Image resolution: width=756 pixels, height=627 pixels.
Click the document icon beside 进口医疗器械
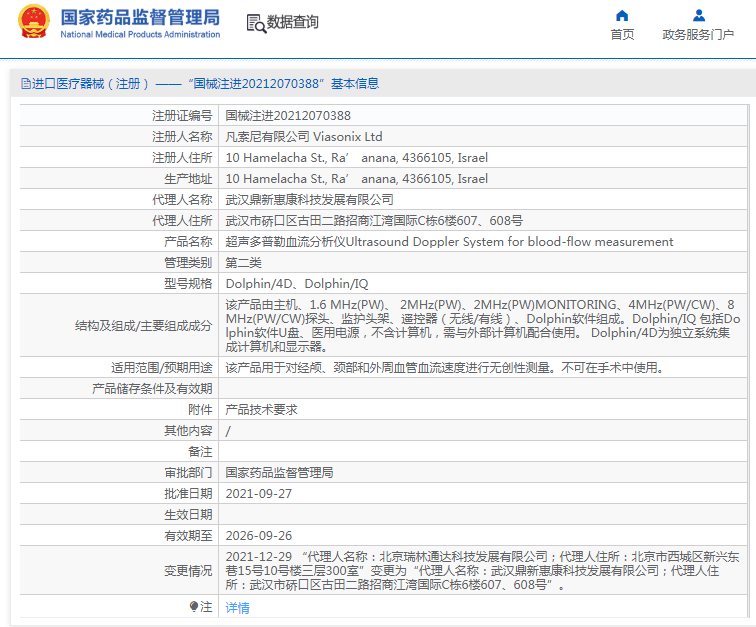(26, 84)
